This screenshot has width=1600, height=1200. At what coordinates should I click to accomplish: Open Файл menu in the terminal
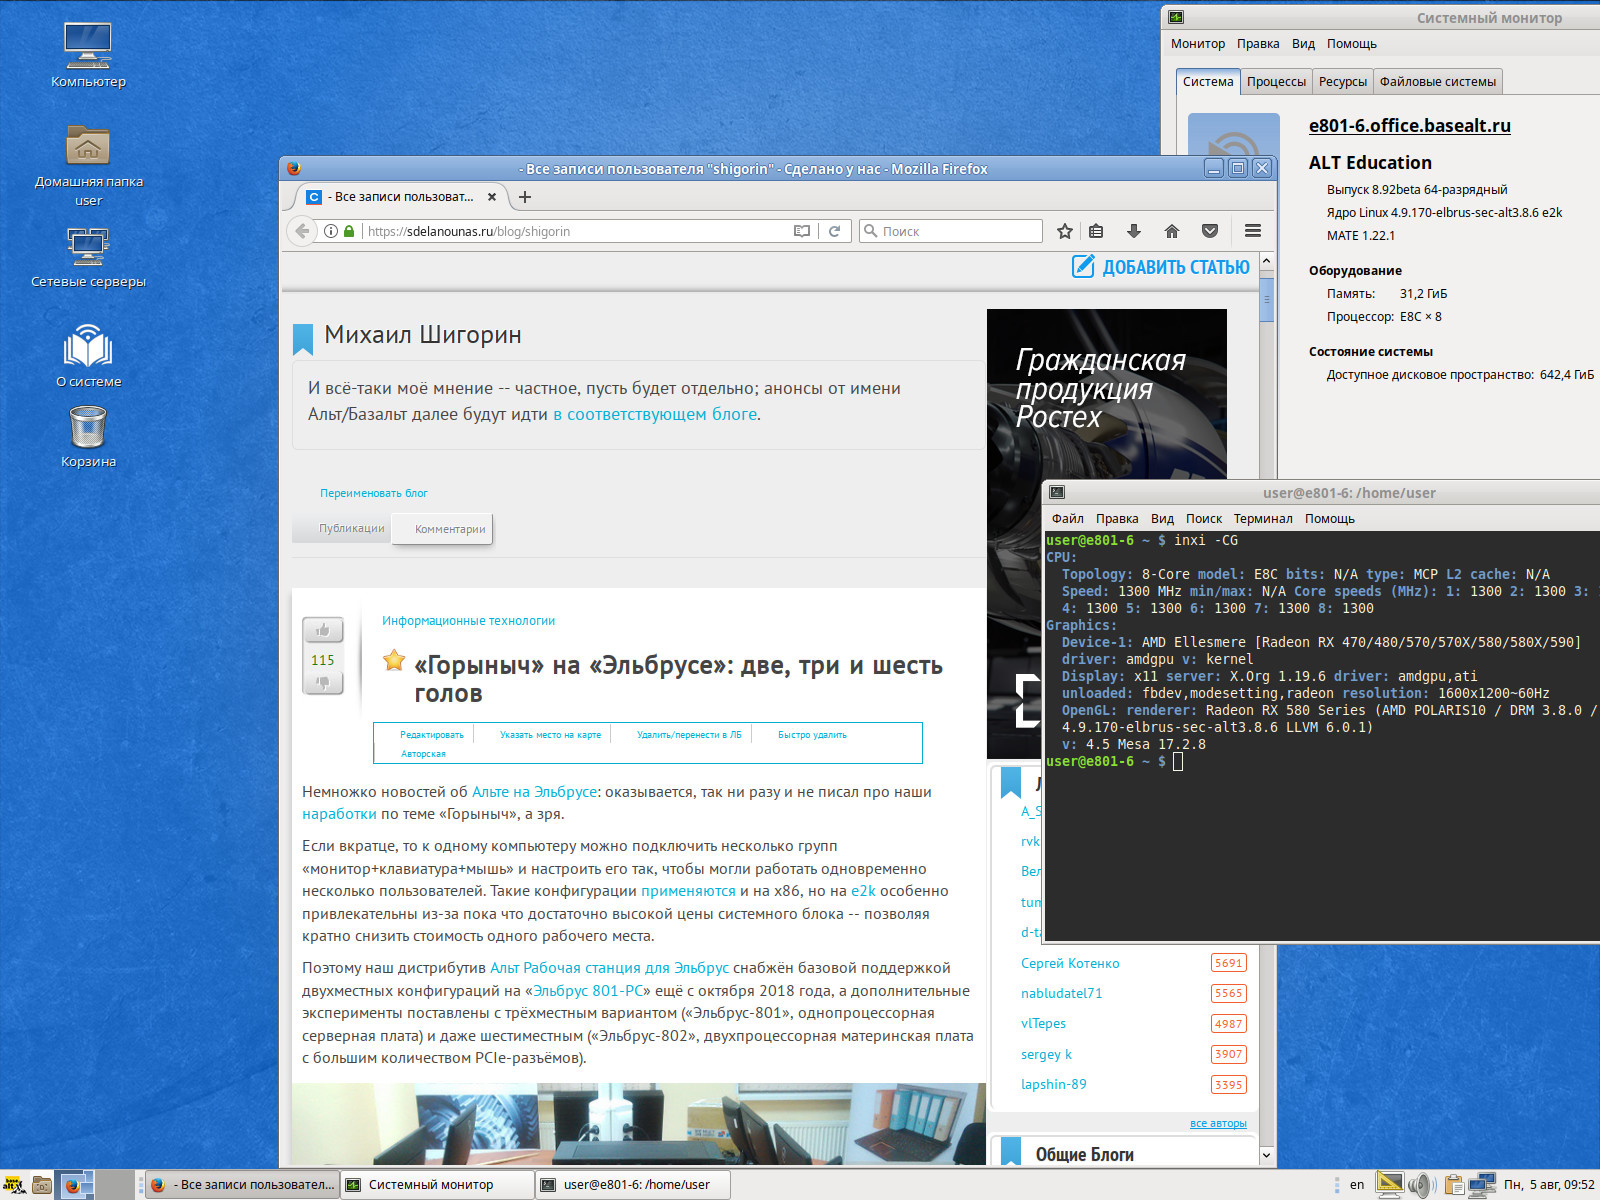click(x=1067, y=519)
